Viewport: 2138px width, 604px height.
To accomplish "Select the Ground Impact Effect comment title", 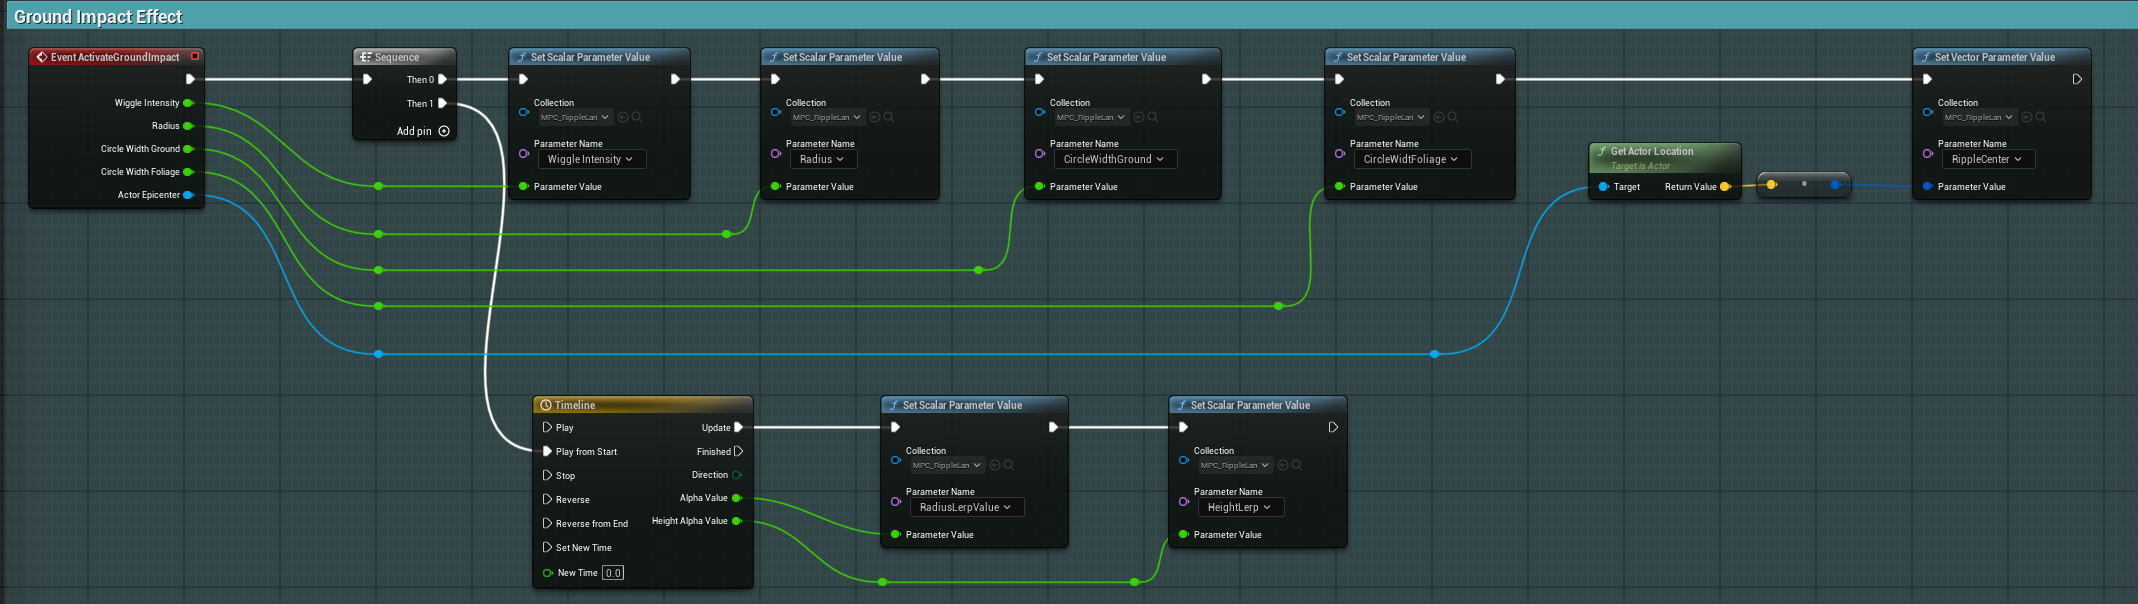I will click(98, 17).
